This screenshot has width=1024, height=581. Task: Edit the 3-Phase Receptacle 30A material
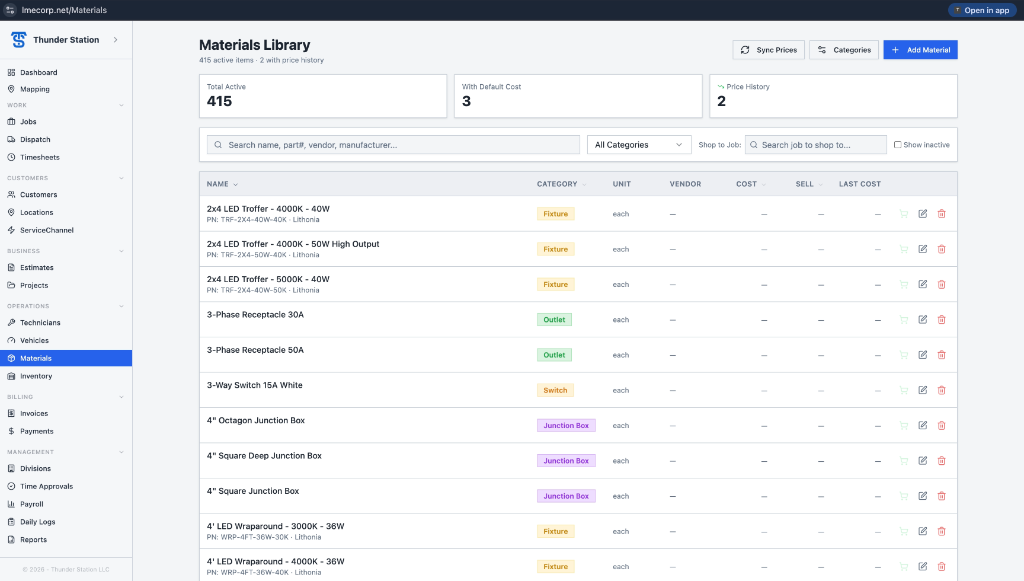tap(923, 319)
